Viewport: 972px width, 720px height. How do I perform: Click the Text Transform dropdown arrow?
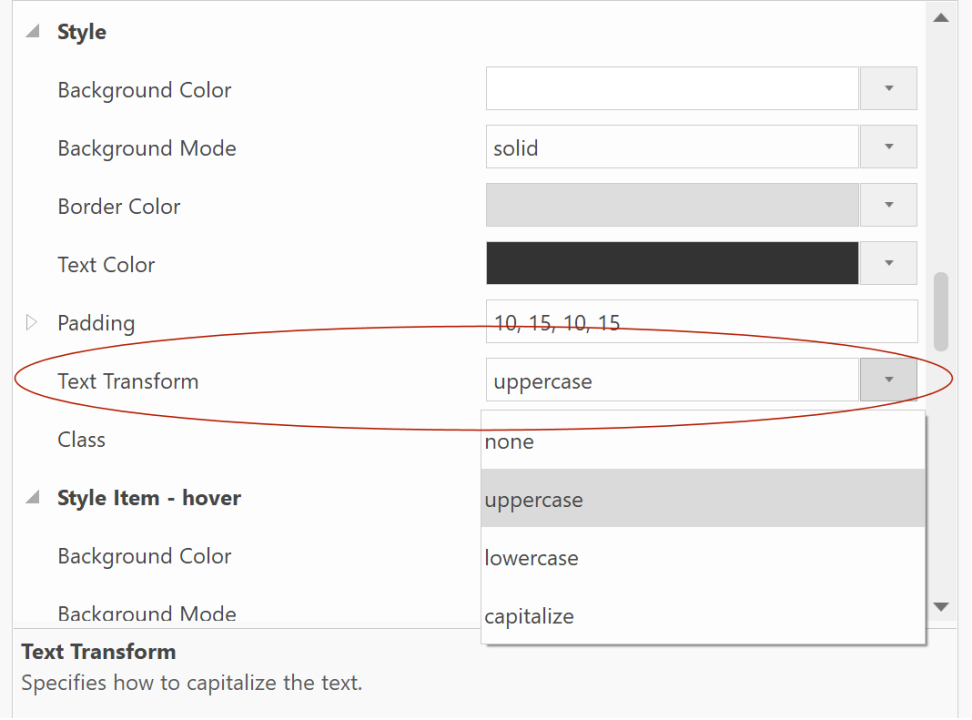[888, 380]
